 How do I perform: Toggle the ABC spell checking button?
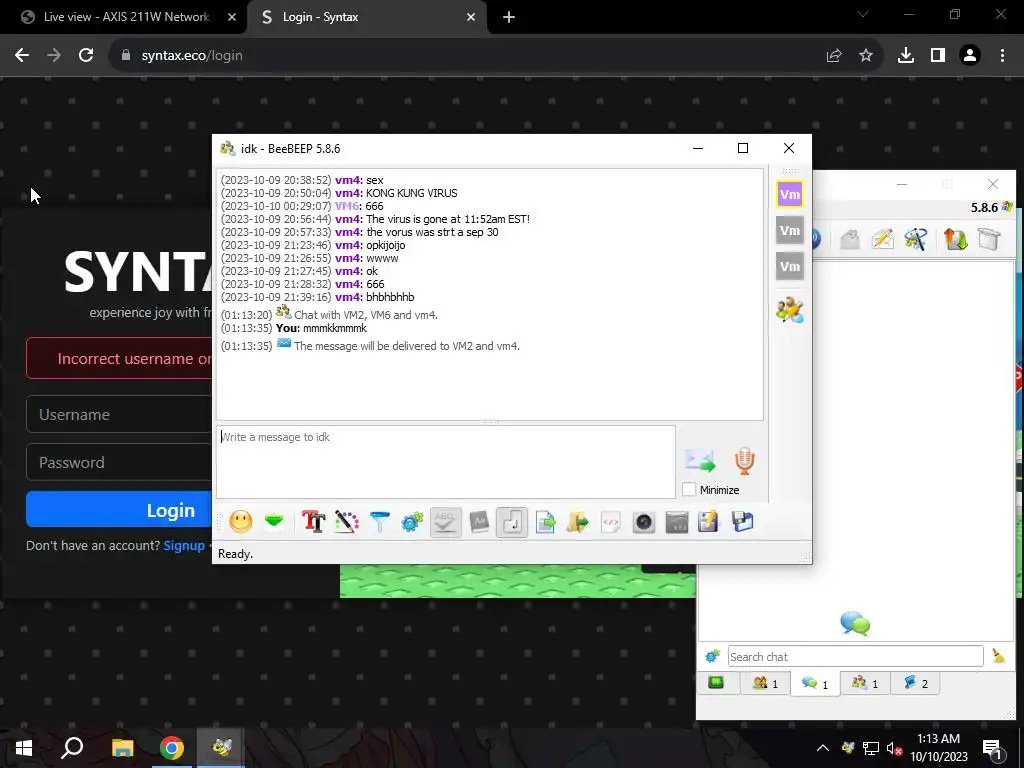pyautogui.click(x=445, y=522)
